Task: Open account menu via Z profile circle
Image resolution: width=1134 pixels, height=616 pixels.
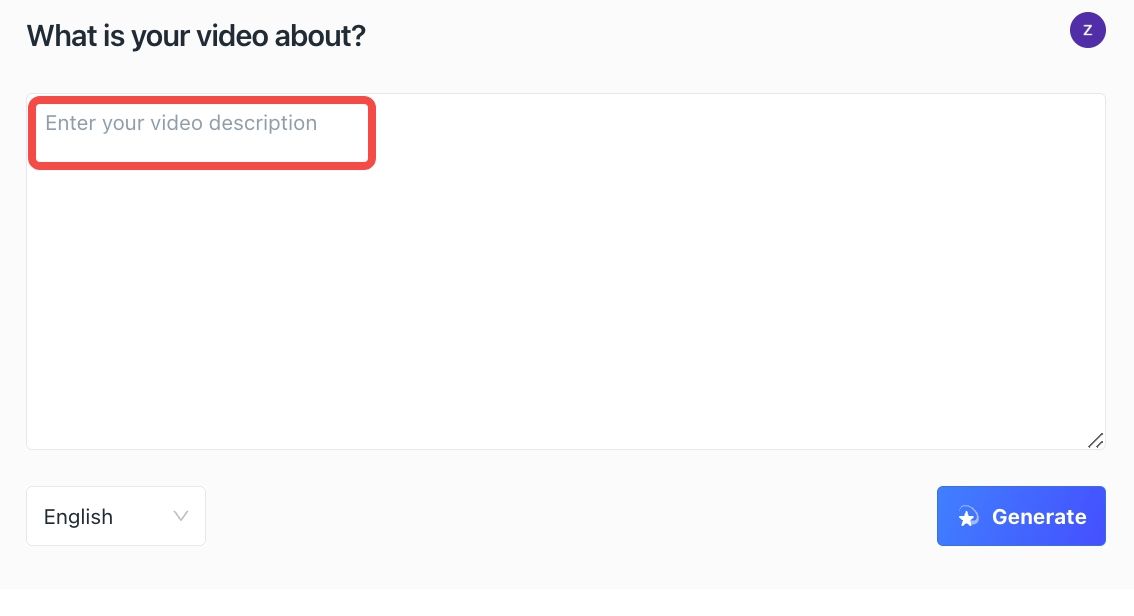Action: [x=1088, y=30]
